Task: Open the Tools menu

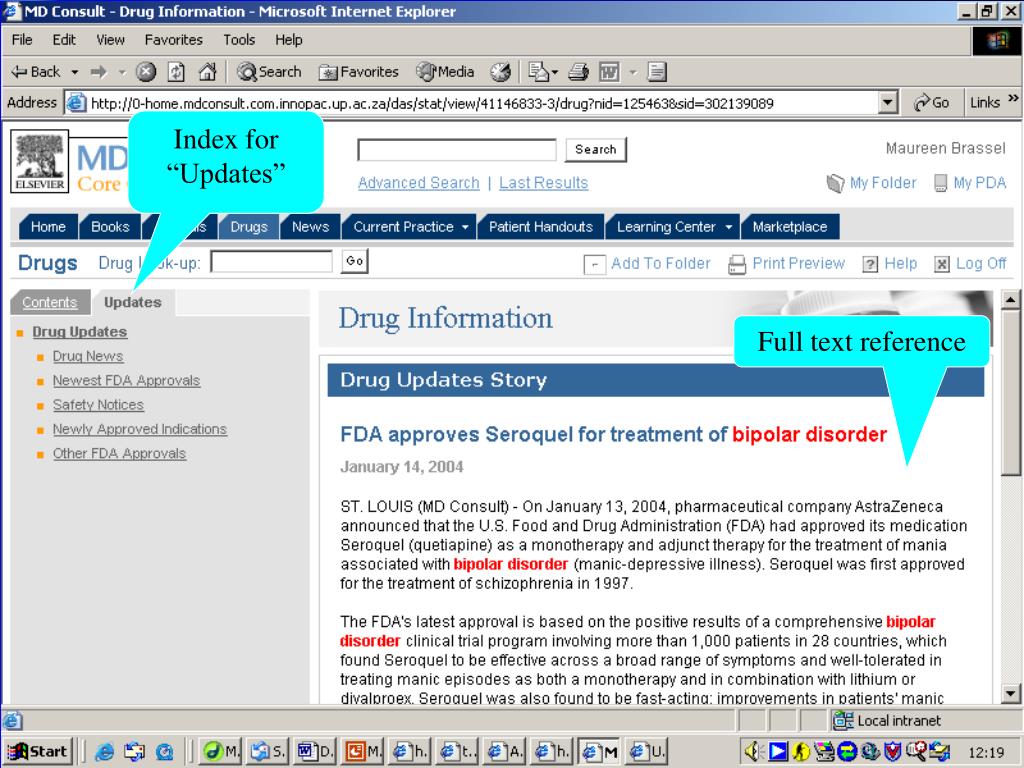Action: click(239, 40)
